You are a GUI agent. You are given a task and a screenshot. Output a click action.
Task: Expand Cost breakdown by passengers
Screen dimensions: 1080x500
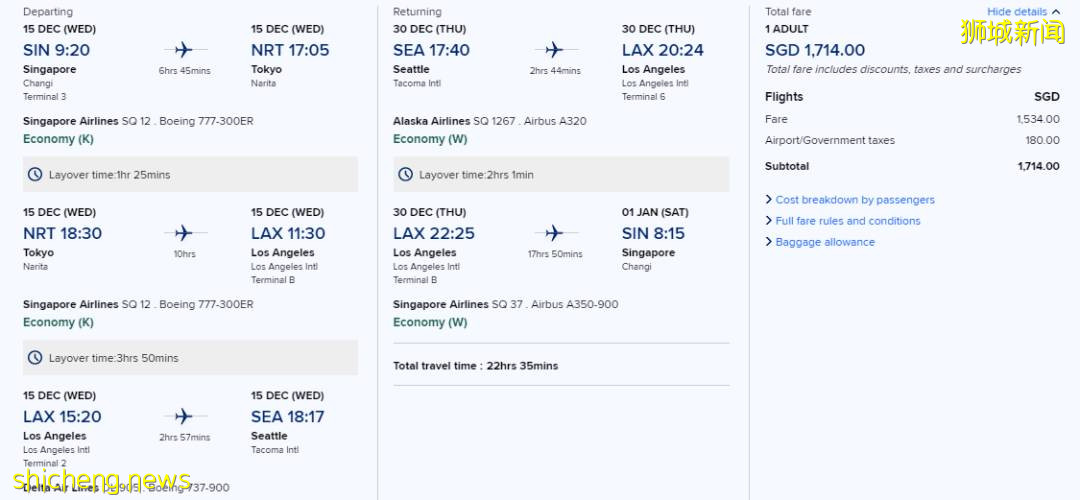click(x=854, y=200)
